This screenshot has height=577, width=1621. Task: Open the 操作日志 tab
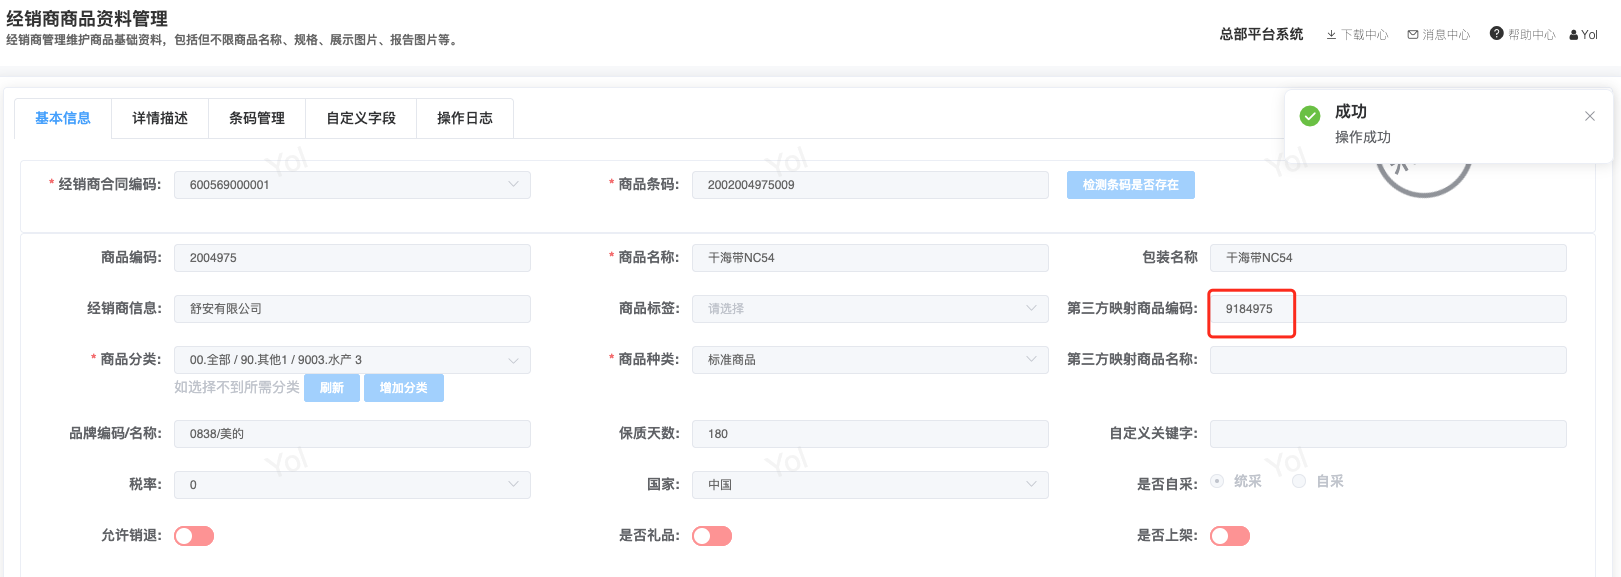point(465,118)
